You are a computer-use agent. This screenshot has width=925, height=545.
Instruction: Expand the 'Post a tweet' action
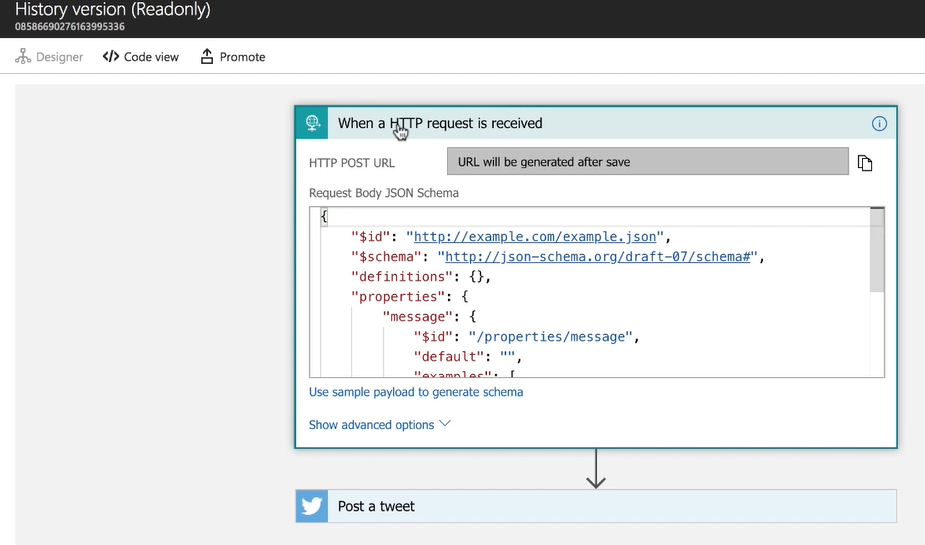tap(600, 506)
